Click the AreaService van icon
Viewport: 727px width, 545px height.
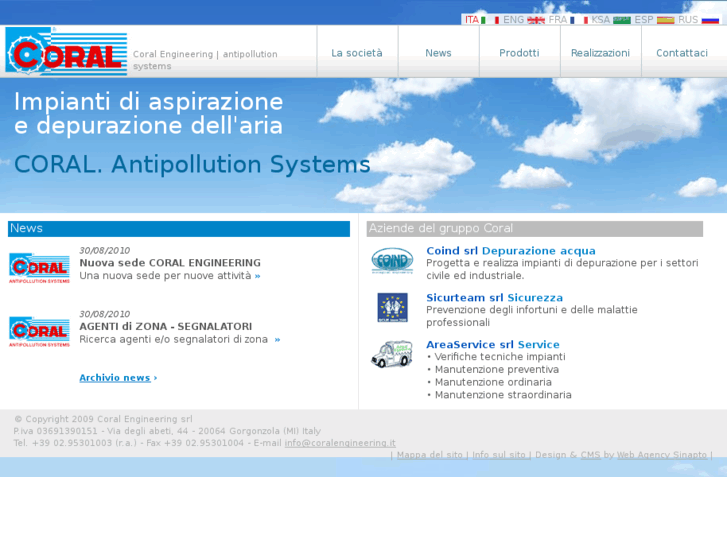click(x=392, y=354)
